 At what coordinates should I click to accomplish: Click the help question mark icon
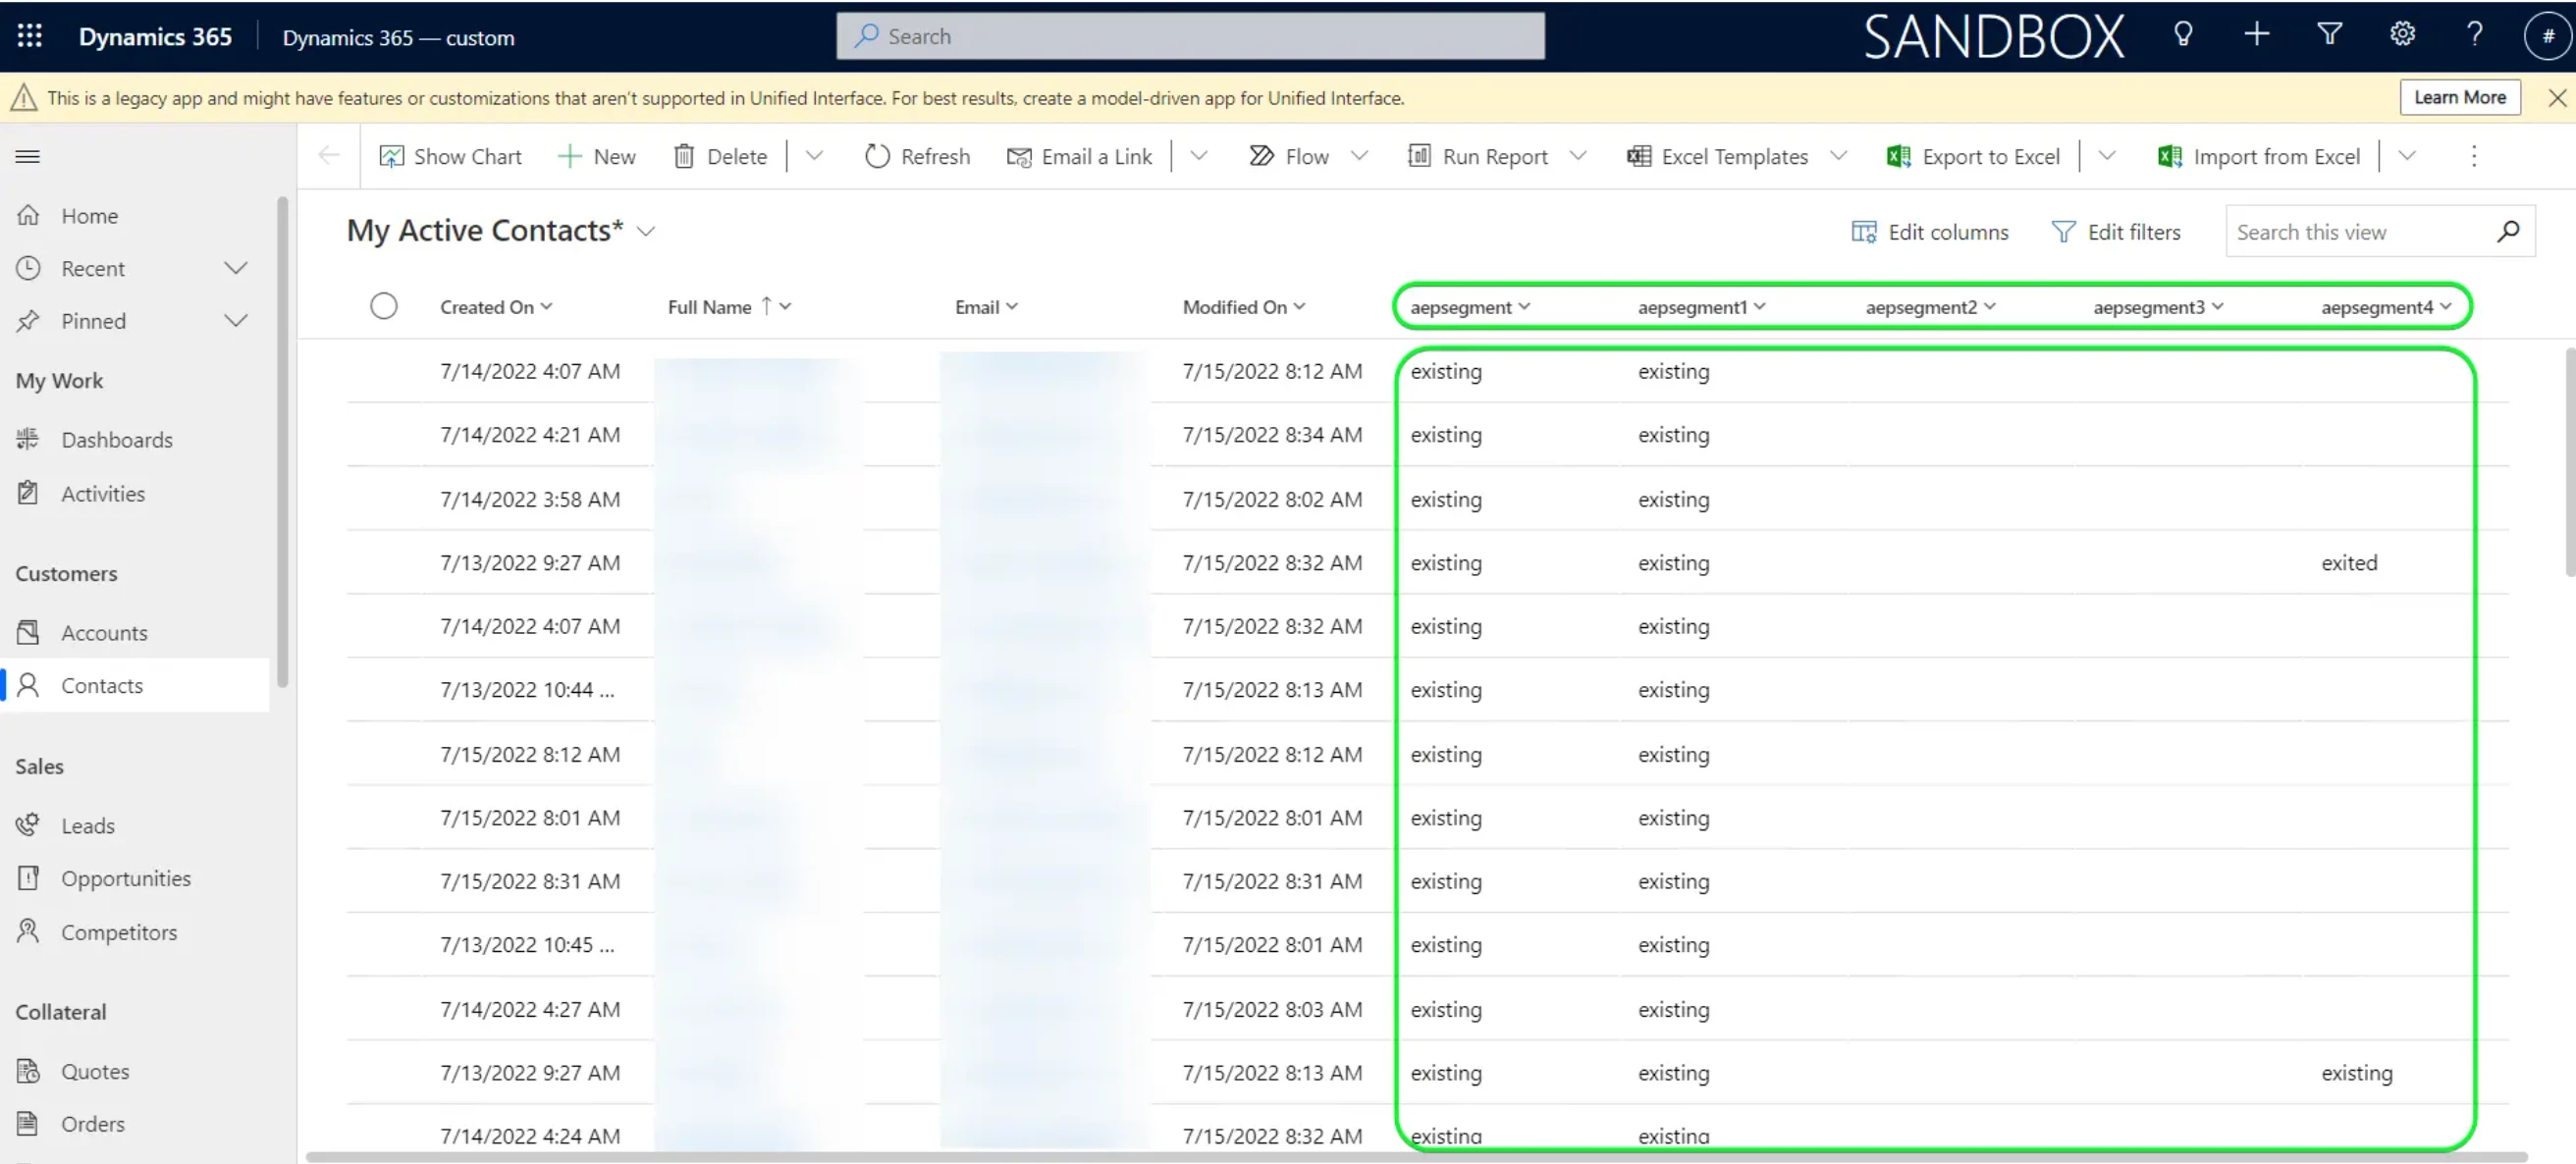(2474, 35)
